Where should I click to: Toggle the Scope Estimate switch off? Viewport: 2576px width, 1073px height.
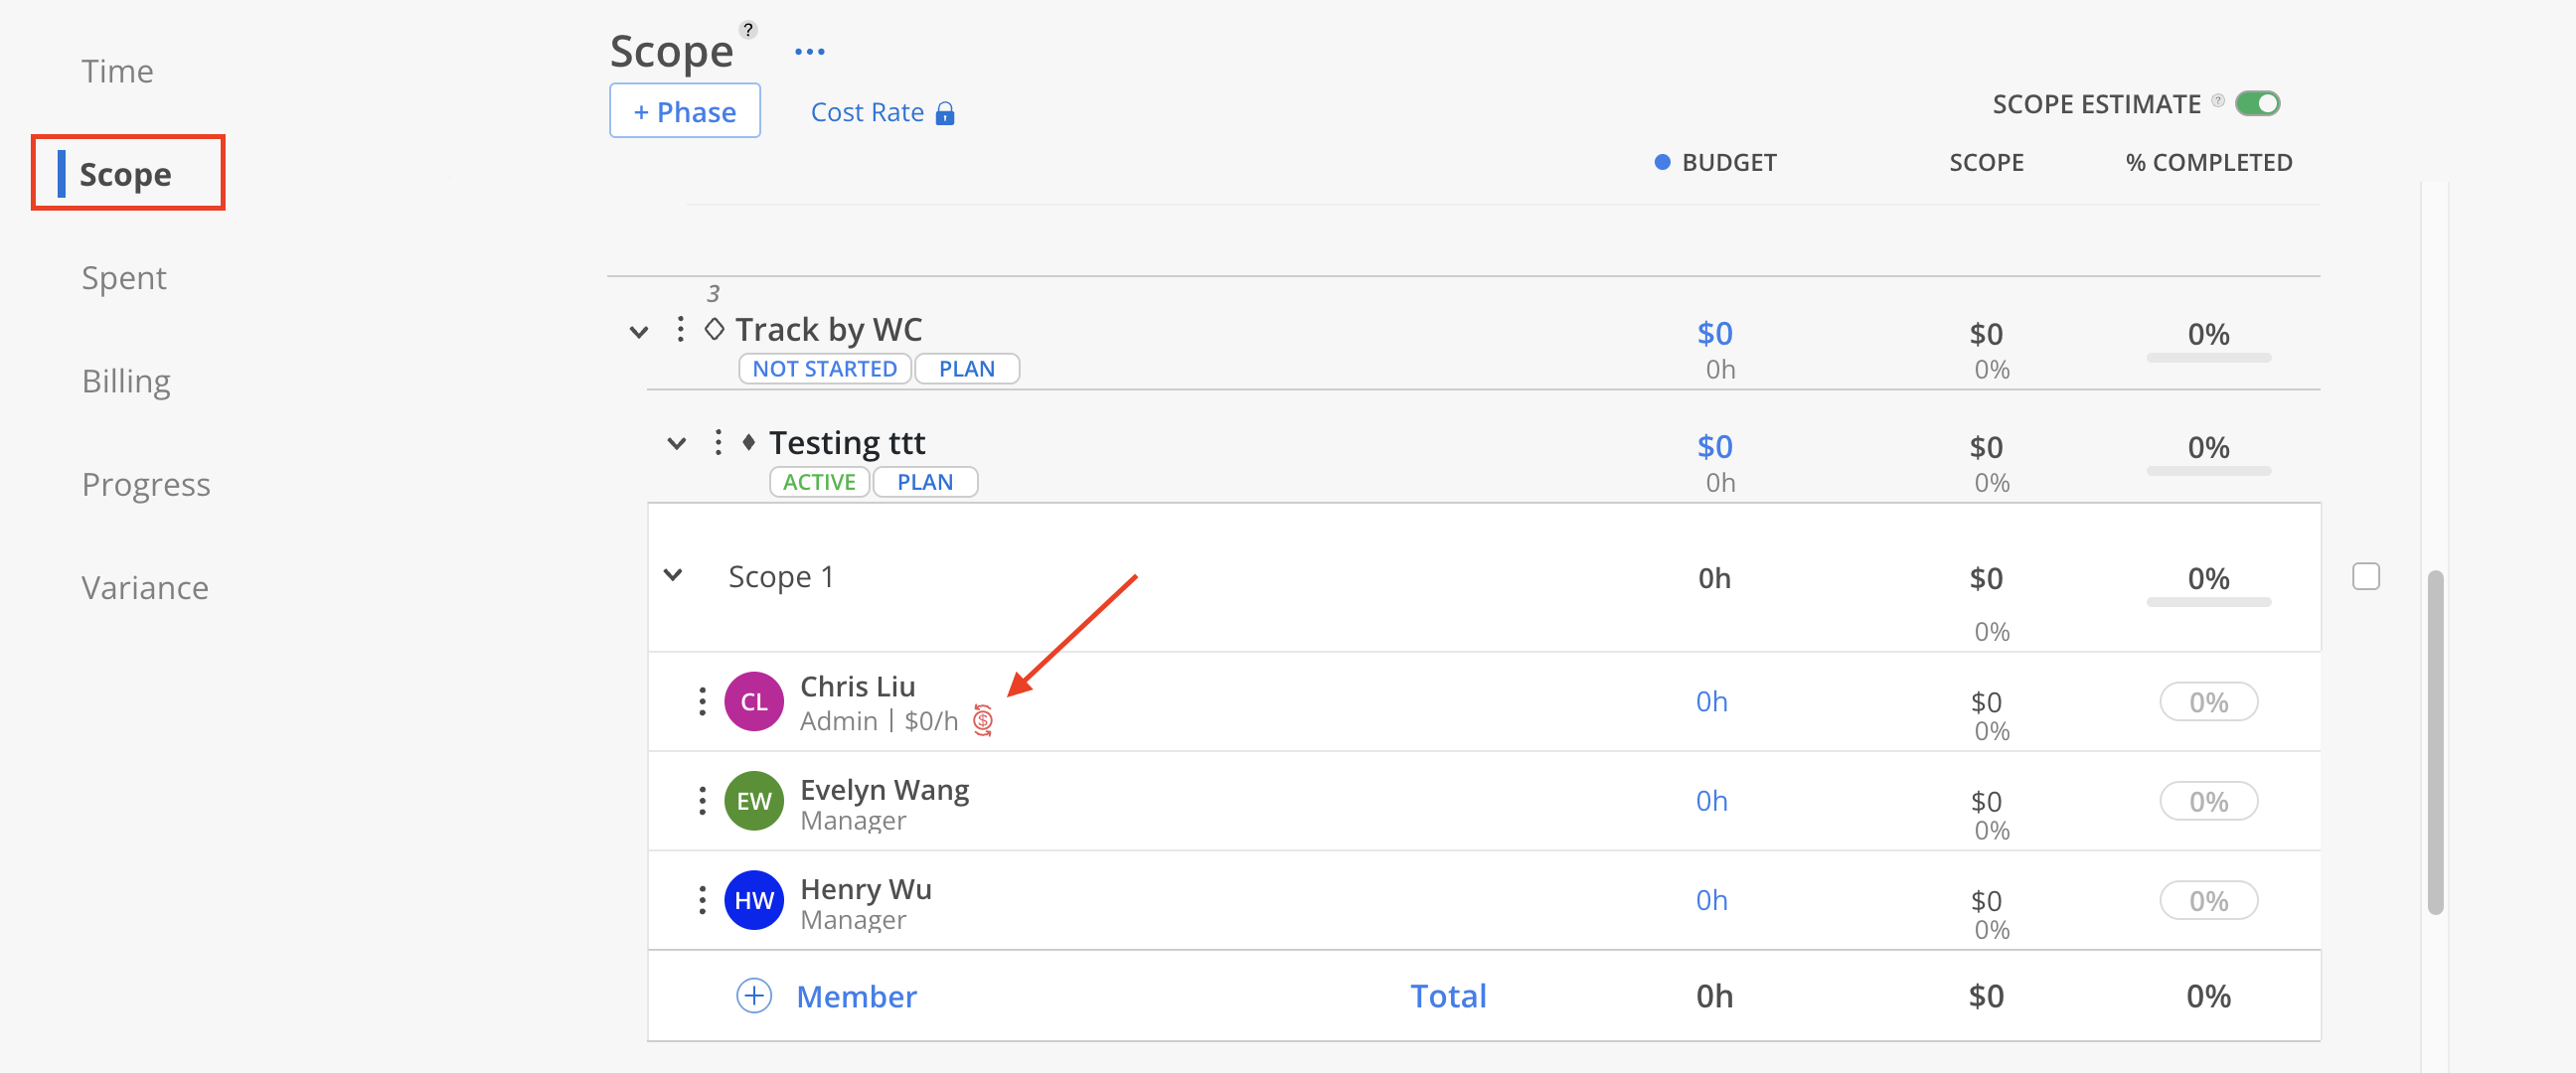(2257, 103)
